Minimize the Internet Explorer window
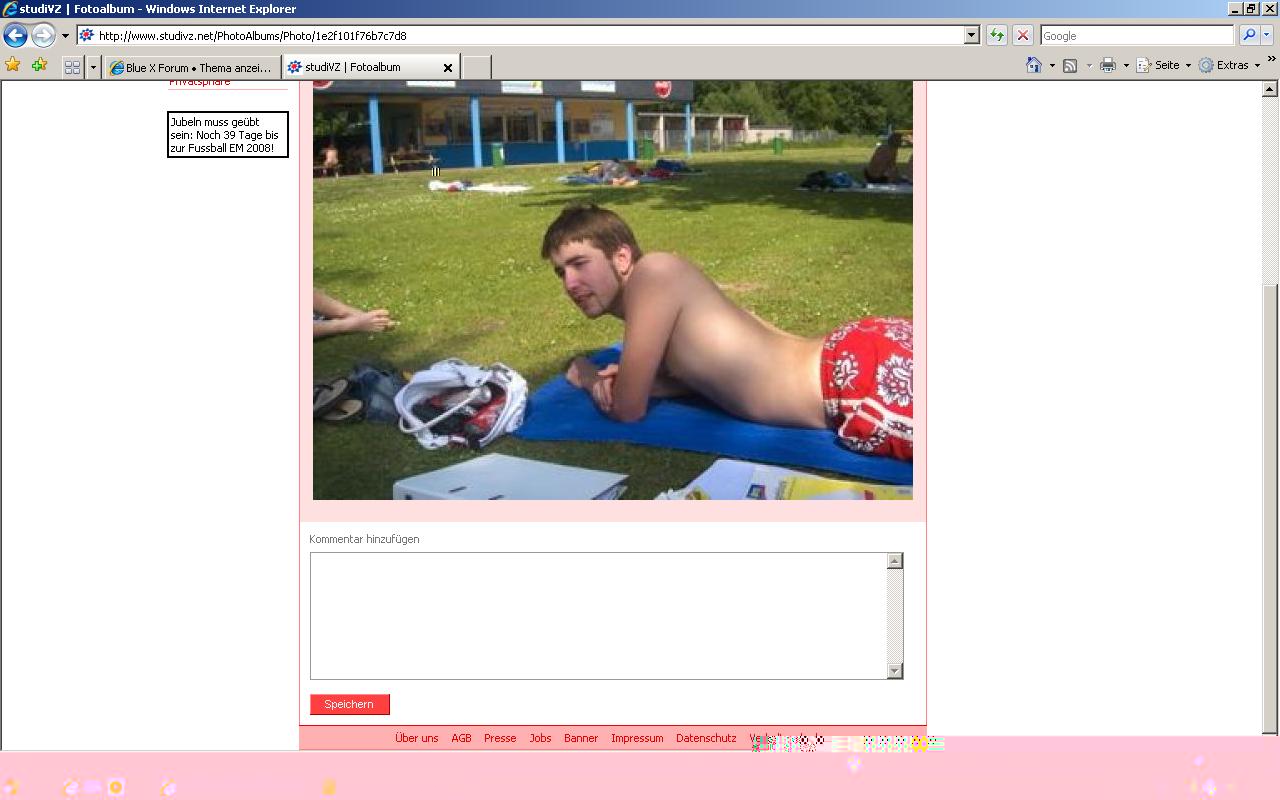The image size is (1280, 800). coord(1235,9)
